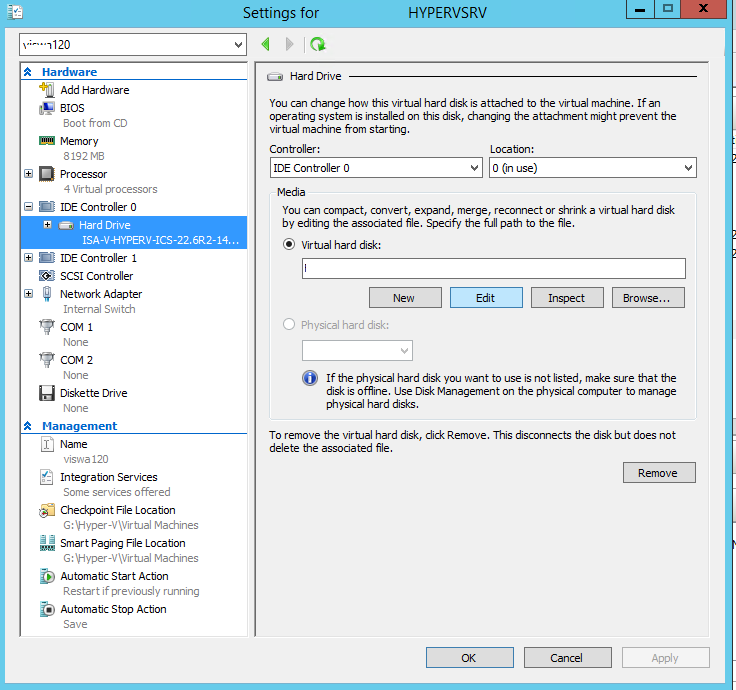
Task: Select the BIOS tree item
Action: [x=72, y=108]
